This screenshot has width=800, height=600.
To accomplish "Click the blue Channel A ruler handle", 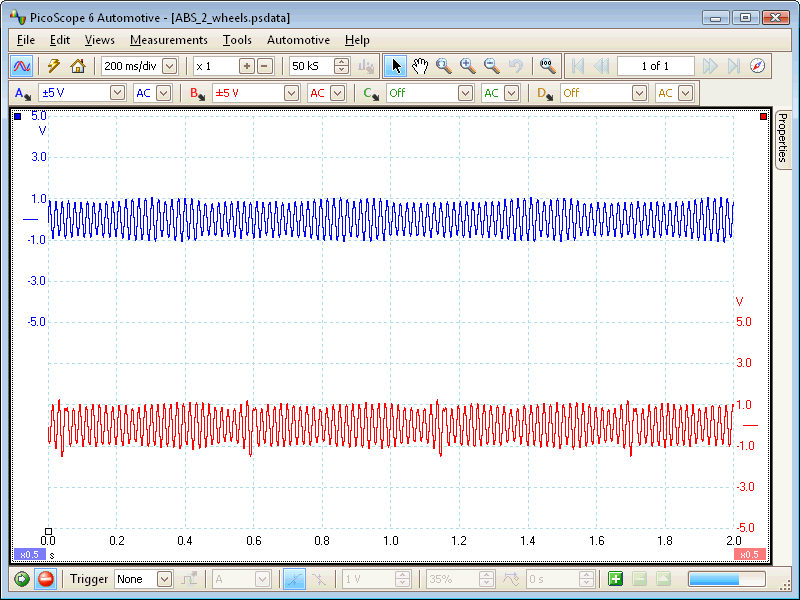I will 18,117.
